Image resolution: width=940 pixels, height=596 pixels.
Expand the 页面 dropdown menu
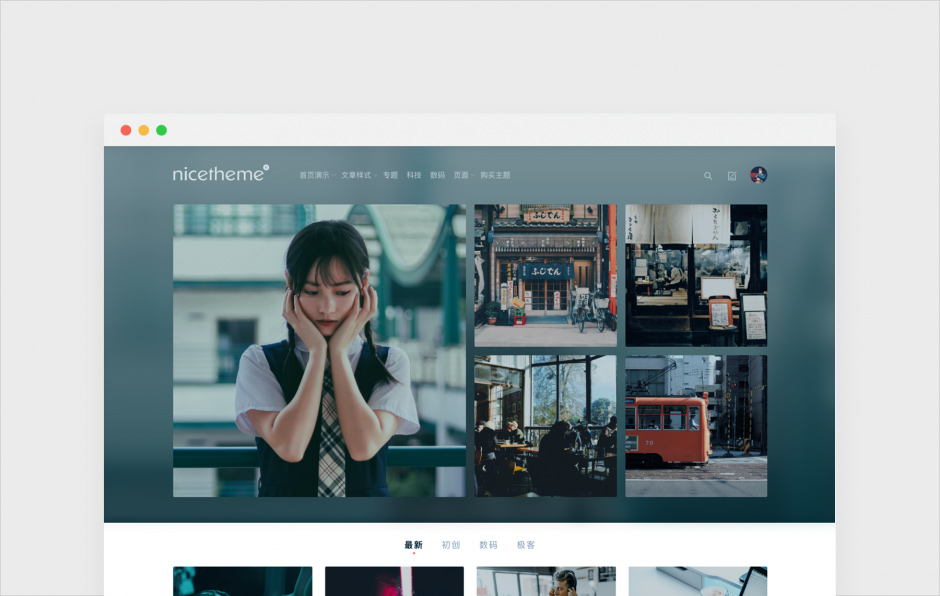tap(463, 175)
